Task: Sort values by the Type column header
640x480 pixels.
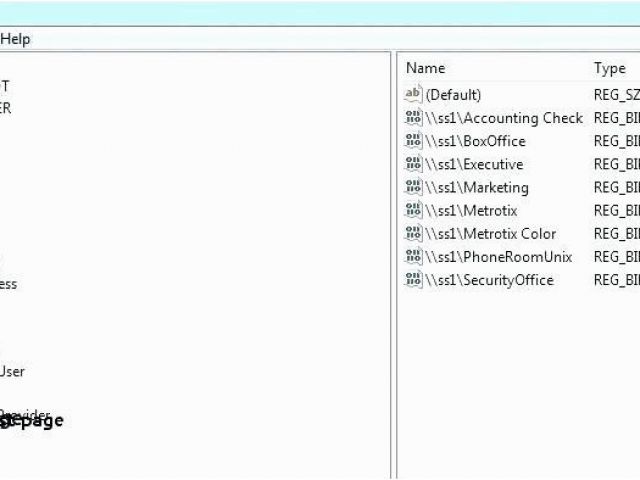Action: 609,68
